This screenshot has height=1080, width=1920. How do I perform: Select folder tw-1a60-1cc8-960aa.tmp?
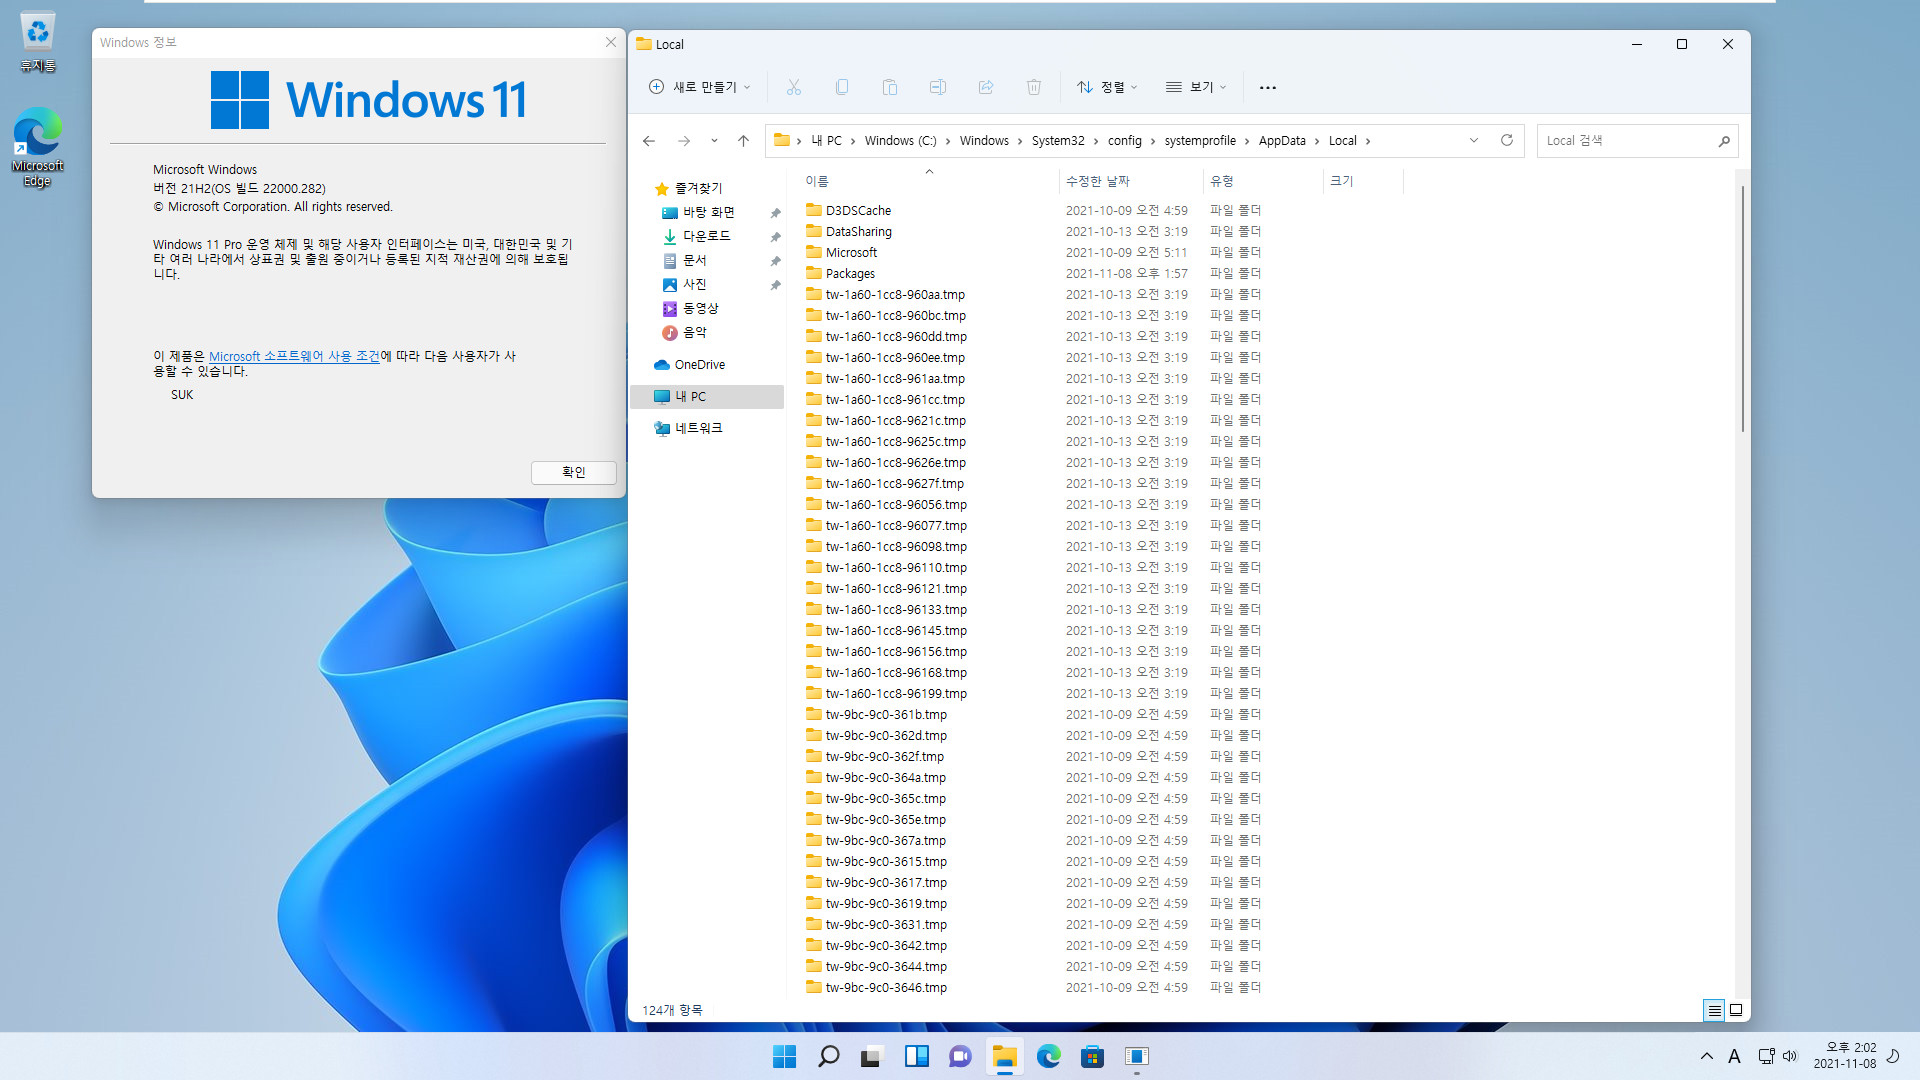(895, 295)
